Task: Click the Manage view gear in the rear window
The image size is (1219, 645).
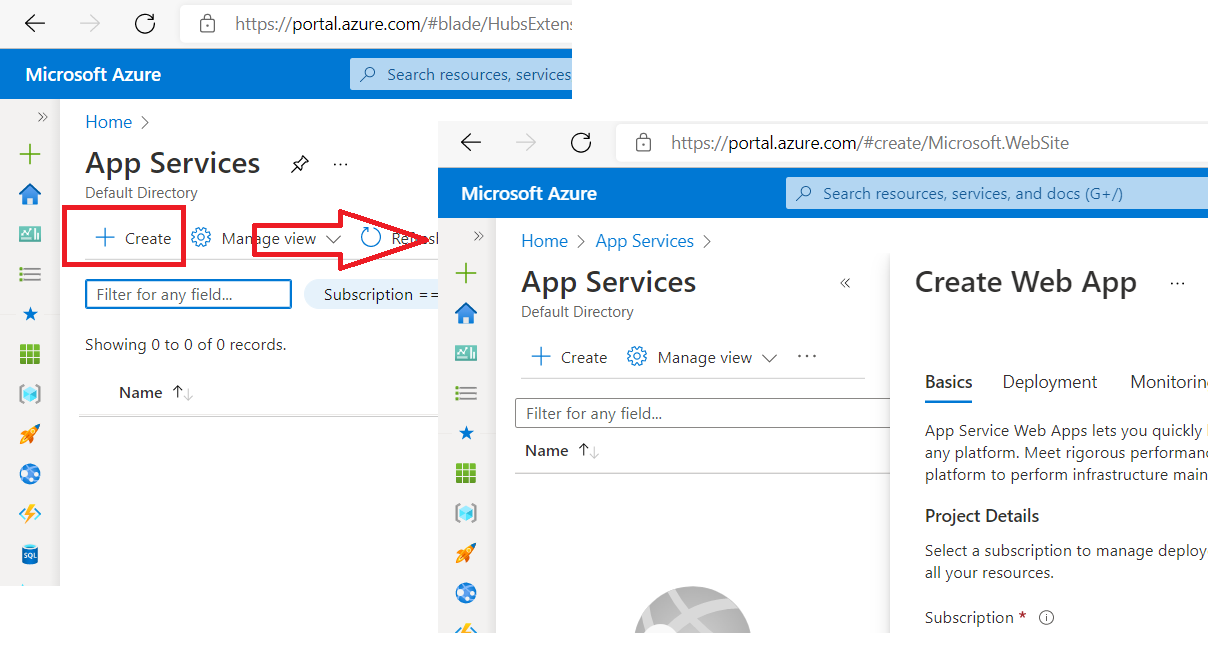Action: click(x=201, y=238)
